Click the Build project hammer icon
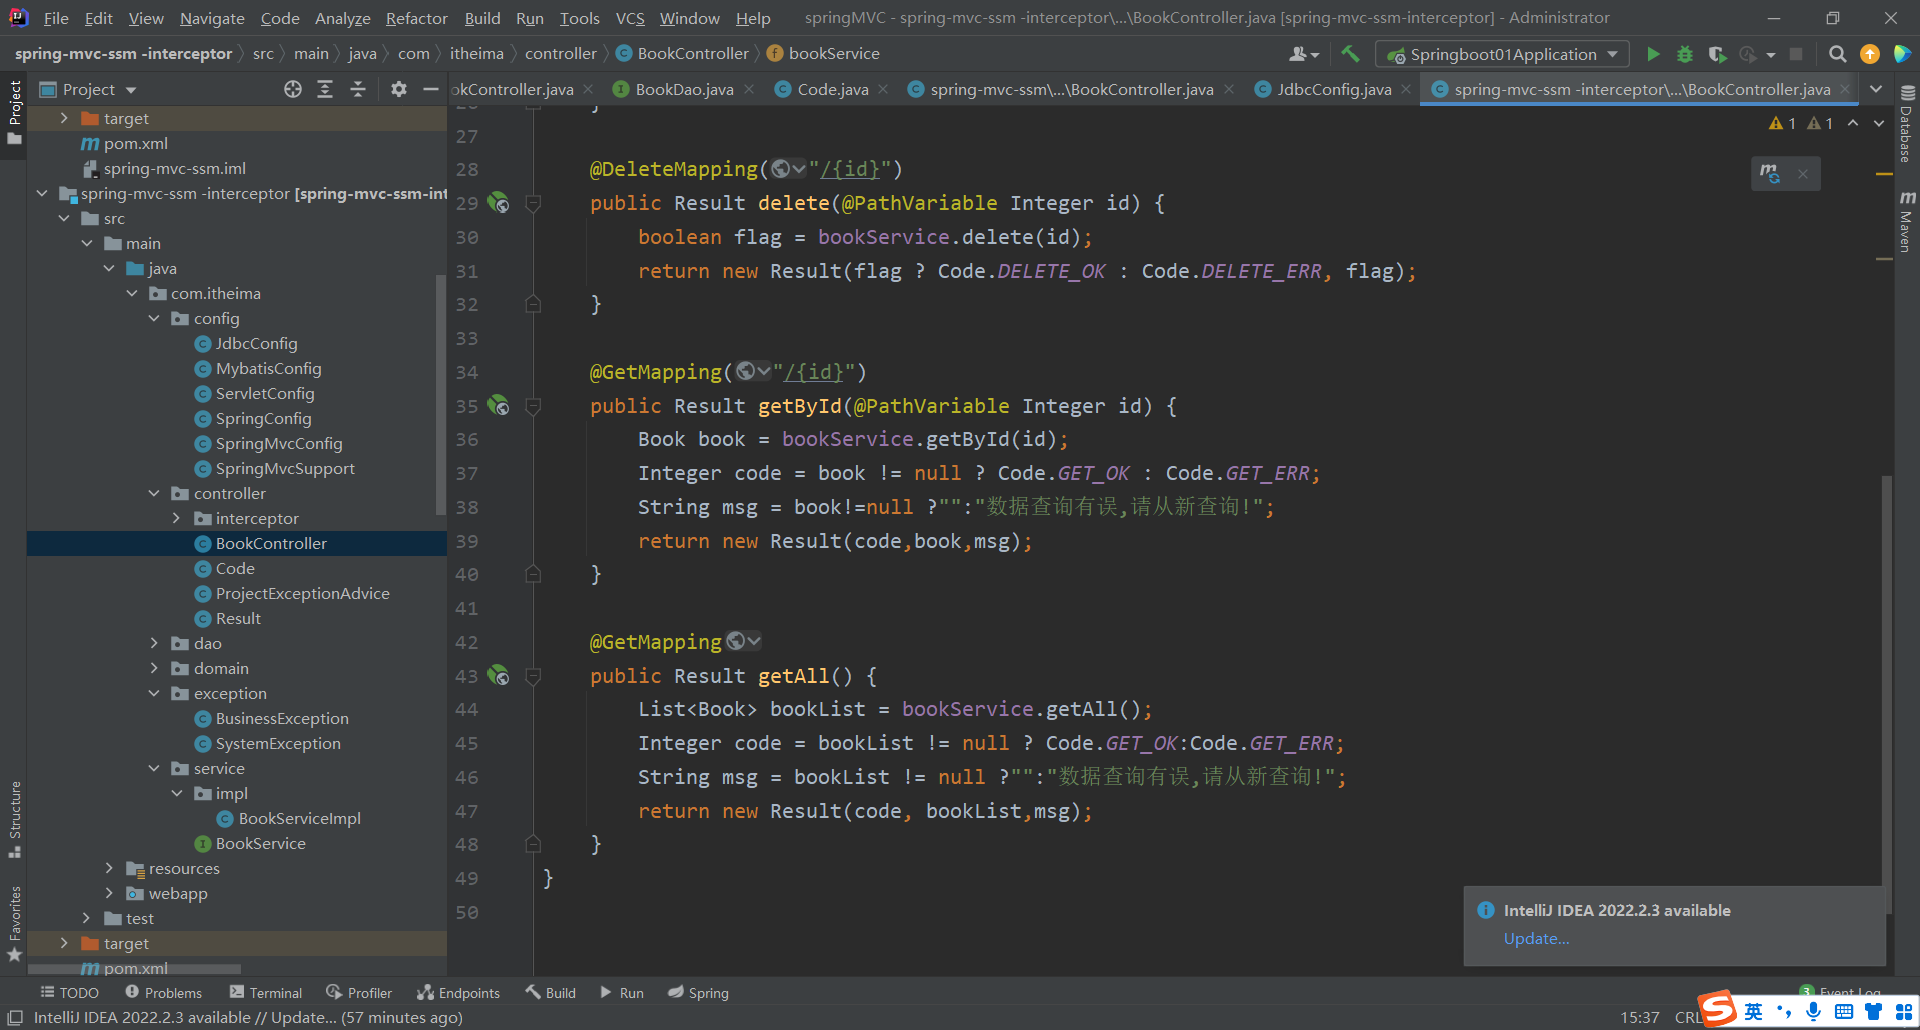 [1350, 54]
